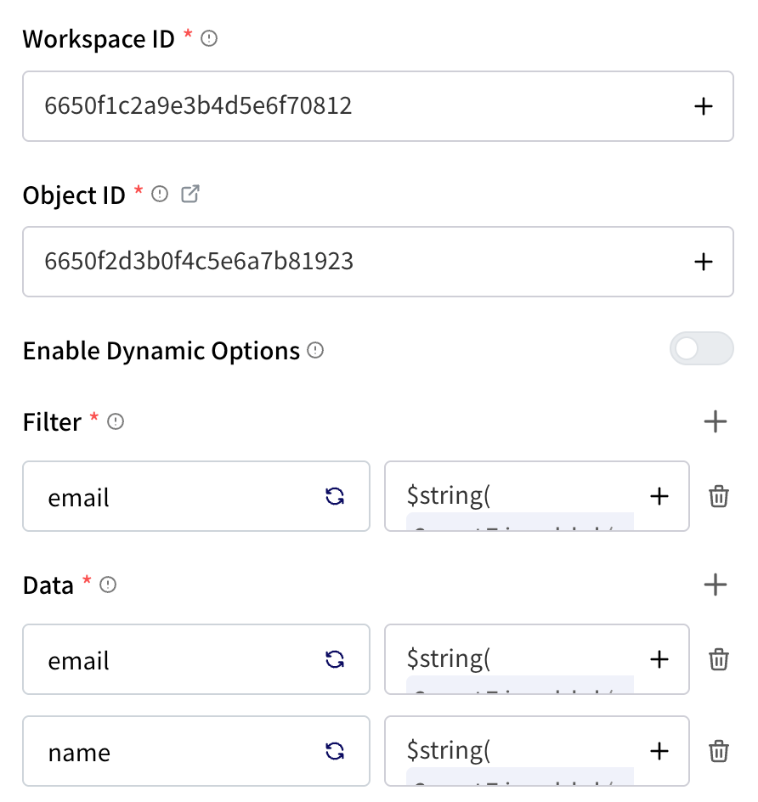The width and height of the screenshot is (758, 802).
Task: Click the Data section label
Action: 48,586
